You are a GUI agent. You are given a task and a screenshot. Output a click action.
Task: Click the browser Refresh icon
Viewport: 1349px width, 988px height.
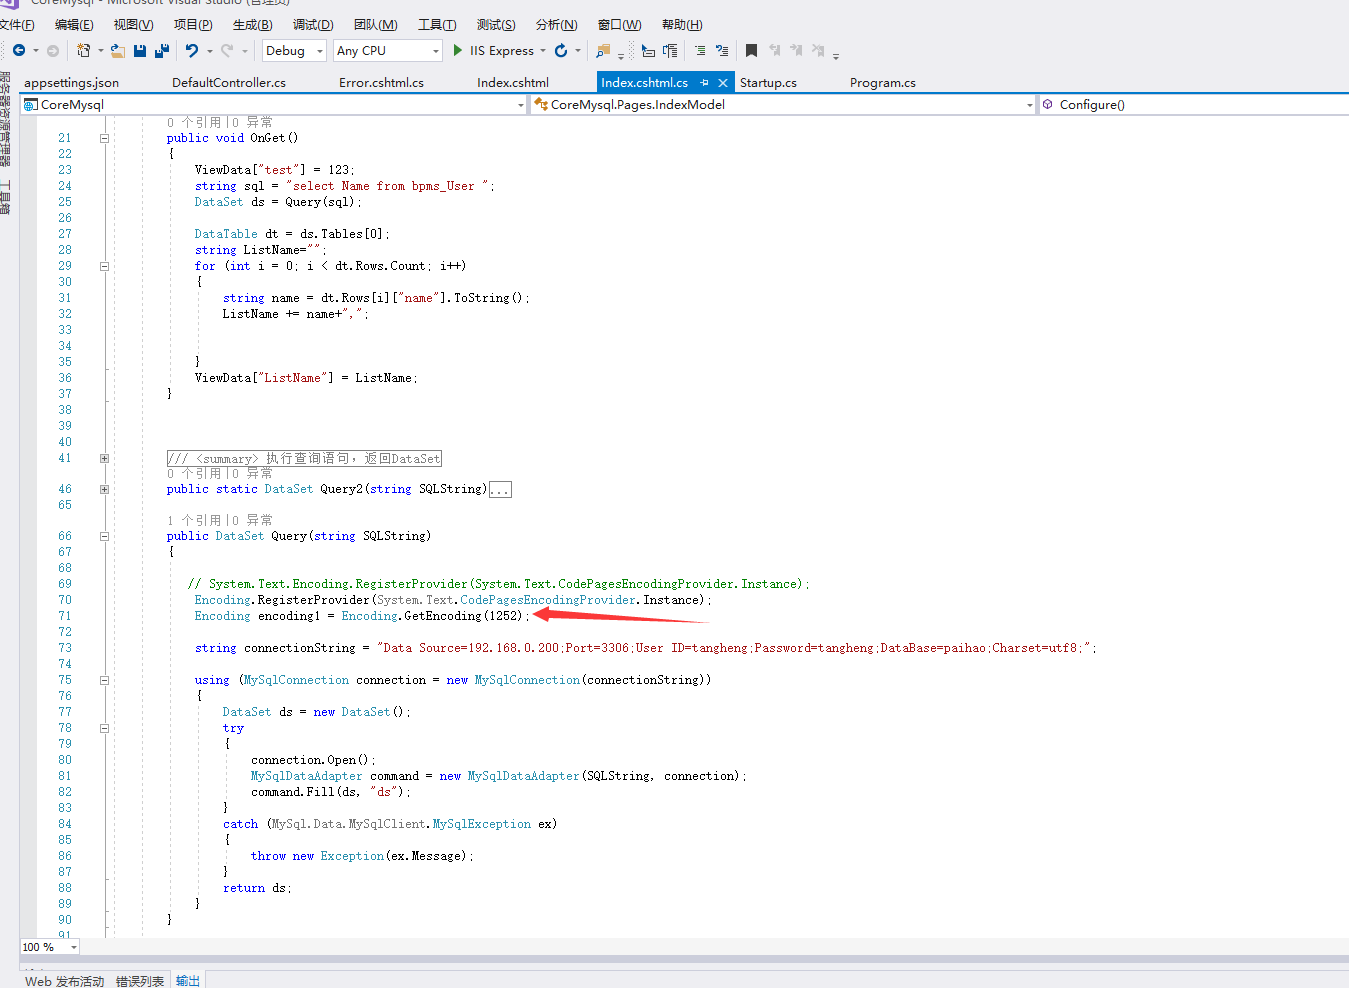561,51
